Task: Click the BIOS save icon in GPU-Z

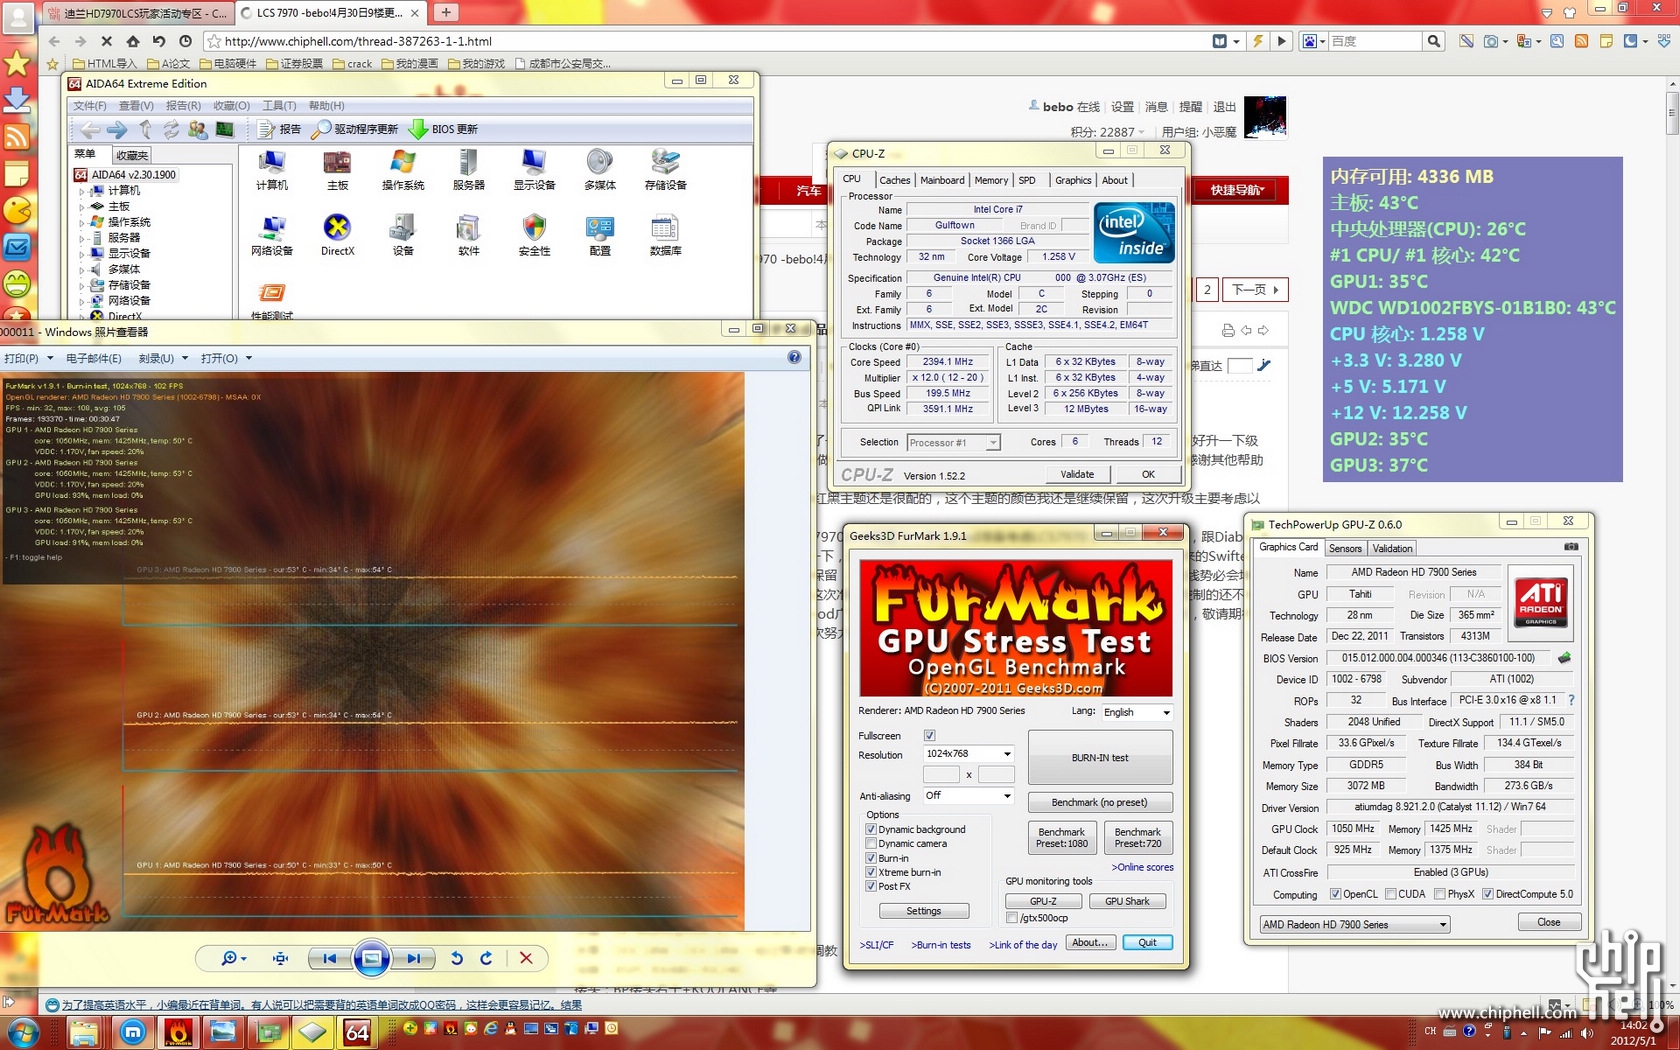Action: [1564, 658]
